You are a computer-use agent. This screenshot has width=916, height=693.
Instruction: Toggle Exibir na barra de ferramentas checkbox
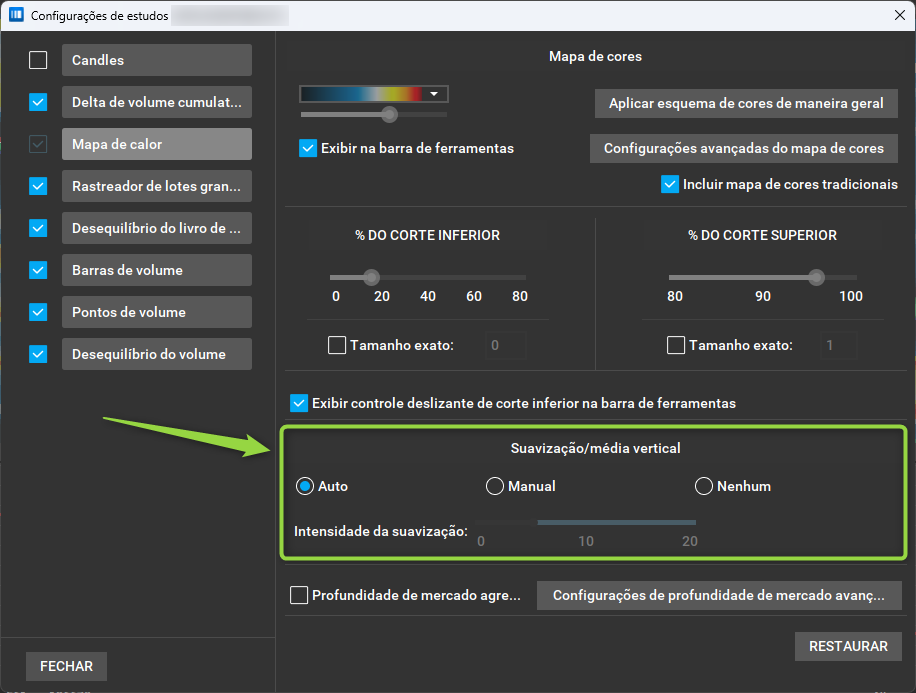coord(308,148)
